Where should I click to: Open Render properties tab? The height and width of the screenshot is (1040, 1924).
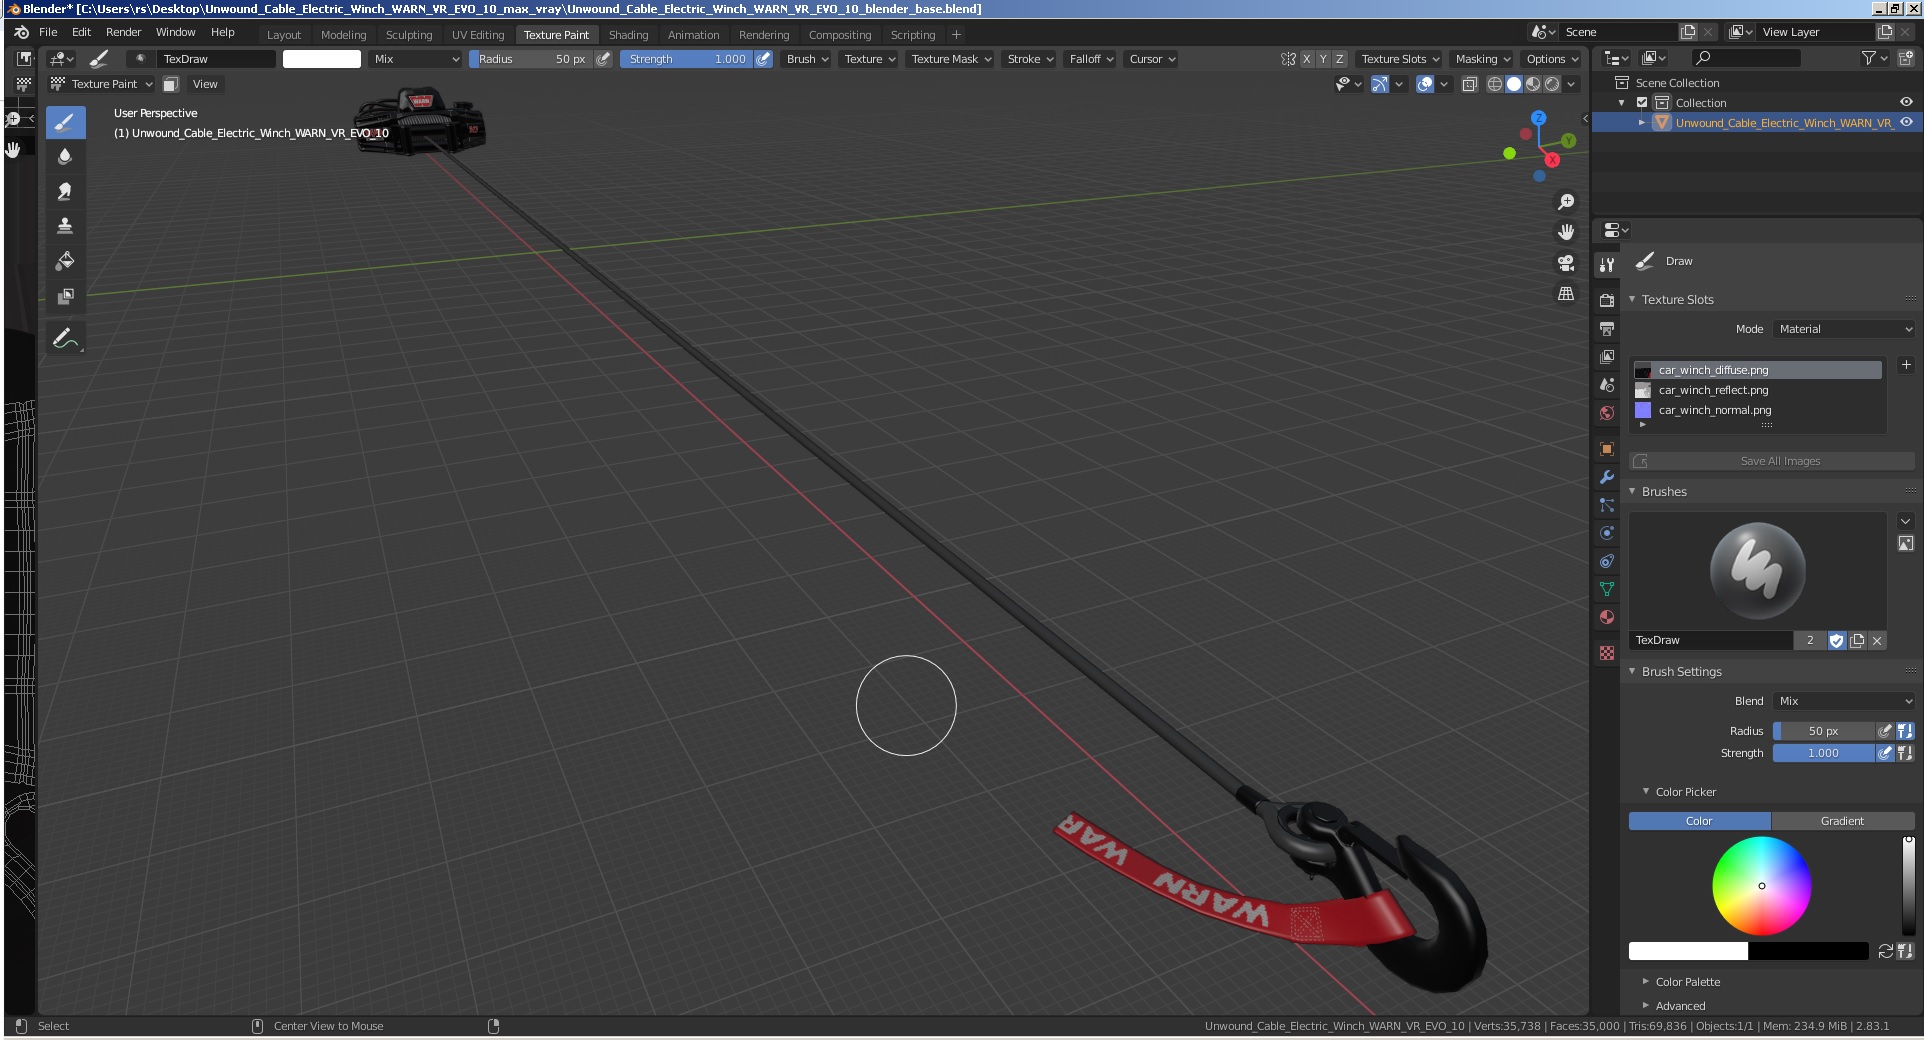1607,300
